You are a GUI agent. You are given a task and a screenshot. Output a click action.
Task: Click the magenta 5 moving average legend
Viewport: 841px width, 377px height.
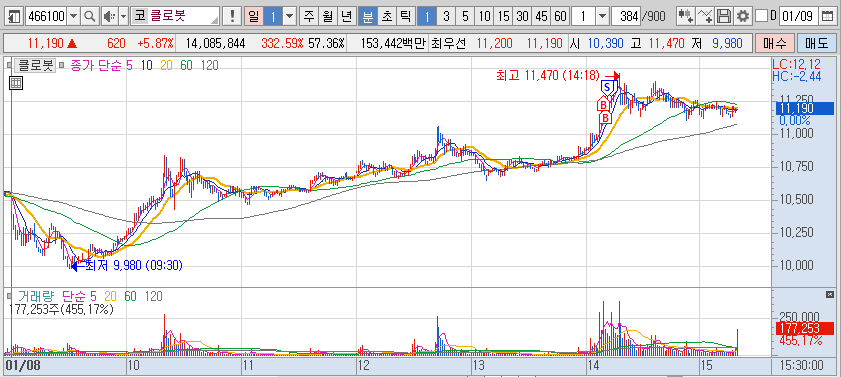click(x=129, y=65)
